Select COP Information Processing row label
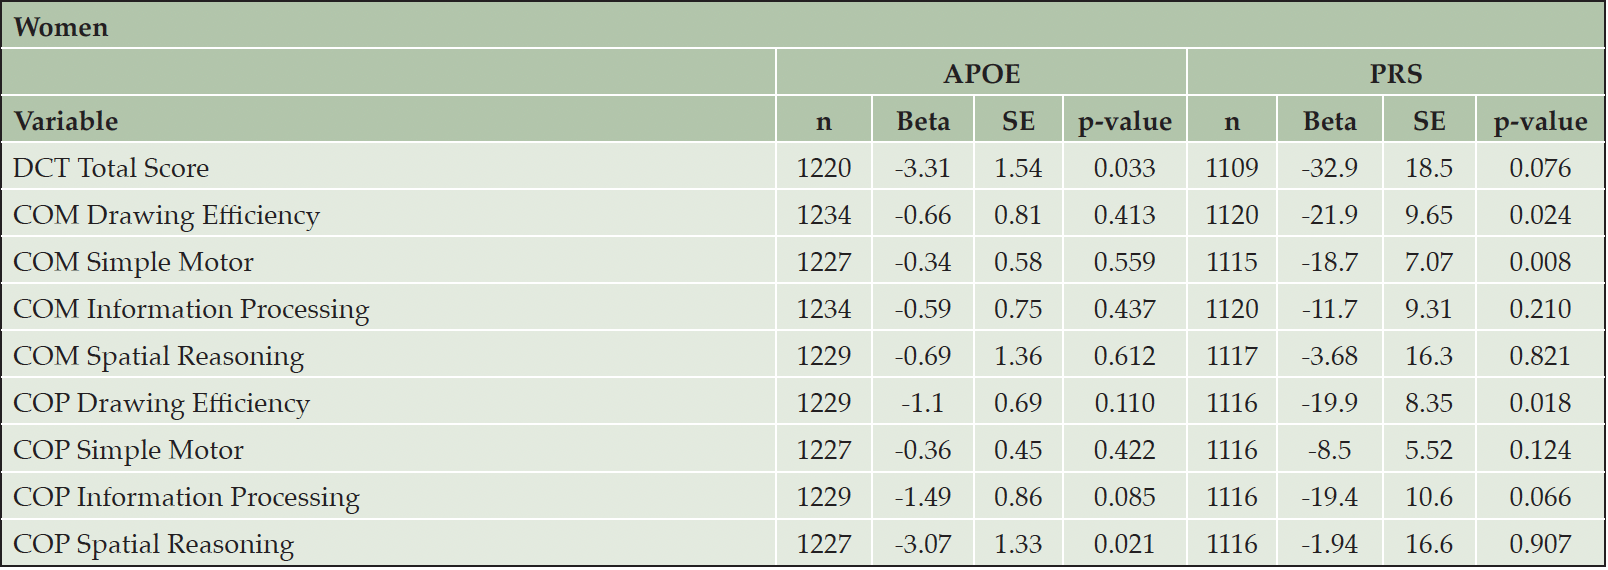The image size is (1608, 570). (186, 498)
